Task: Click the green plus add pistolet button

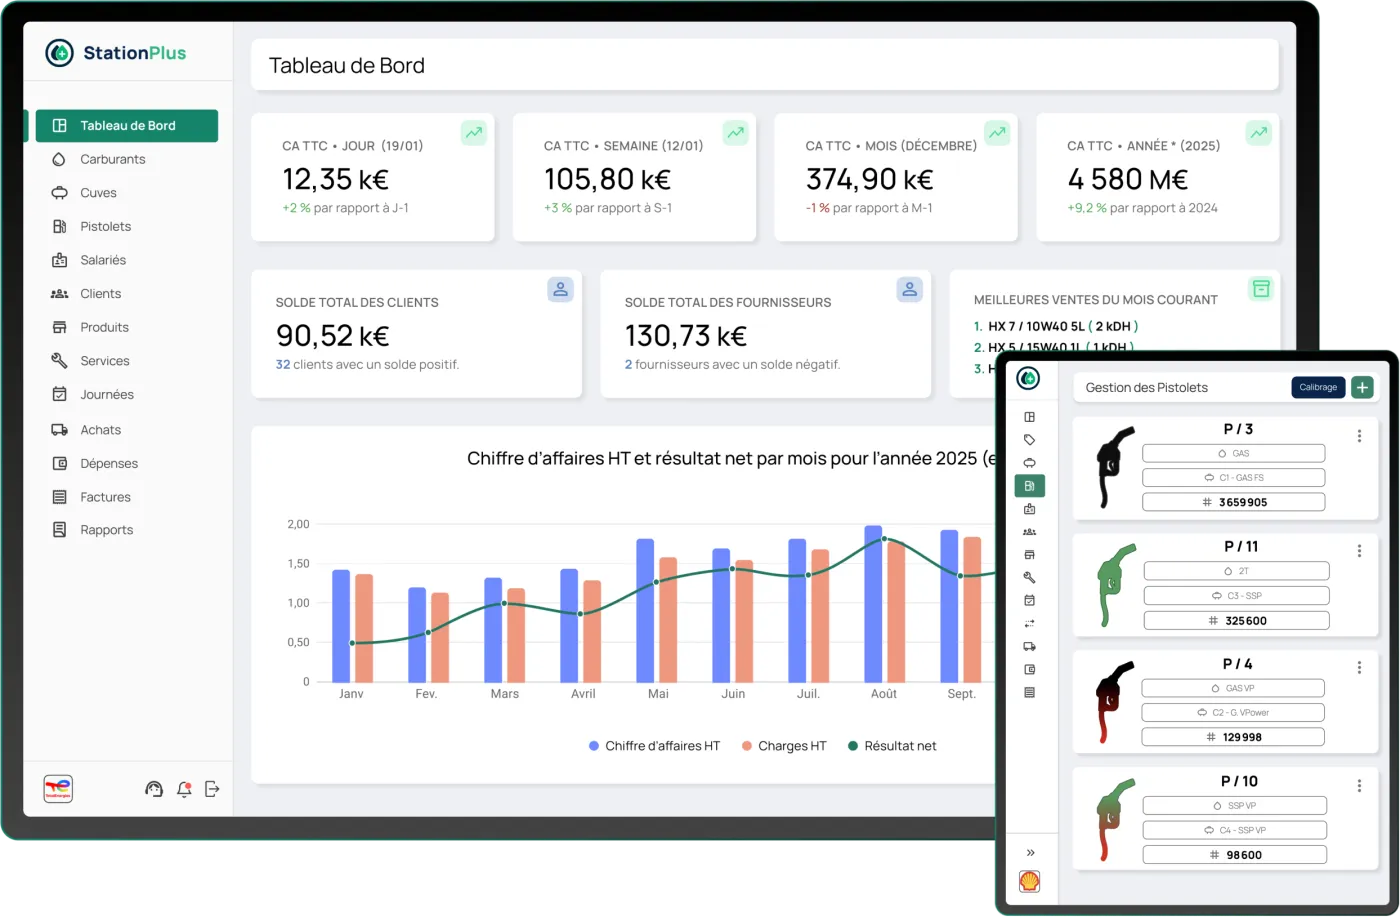Action: tap(1362, 387)
